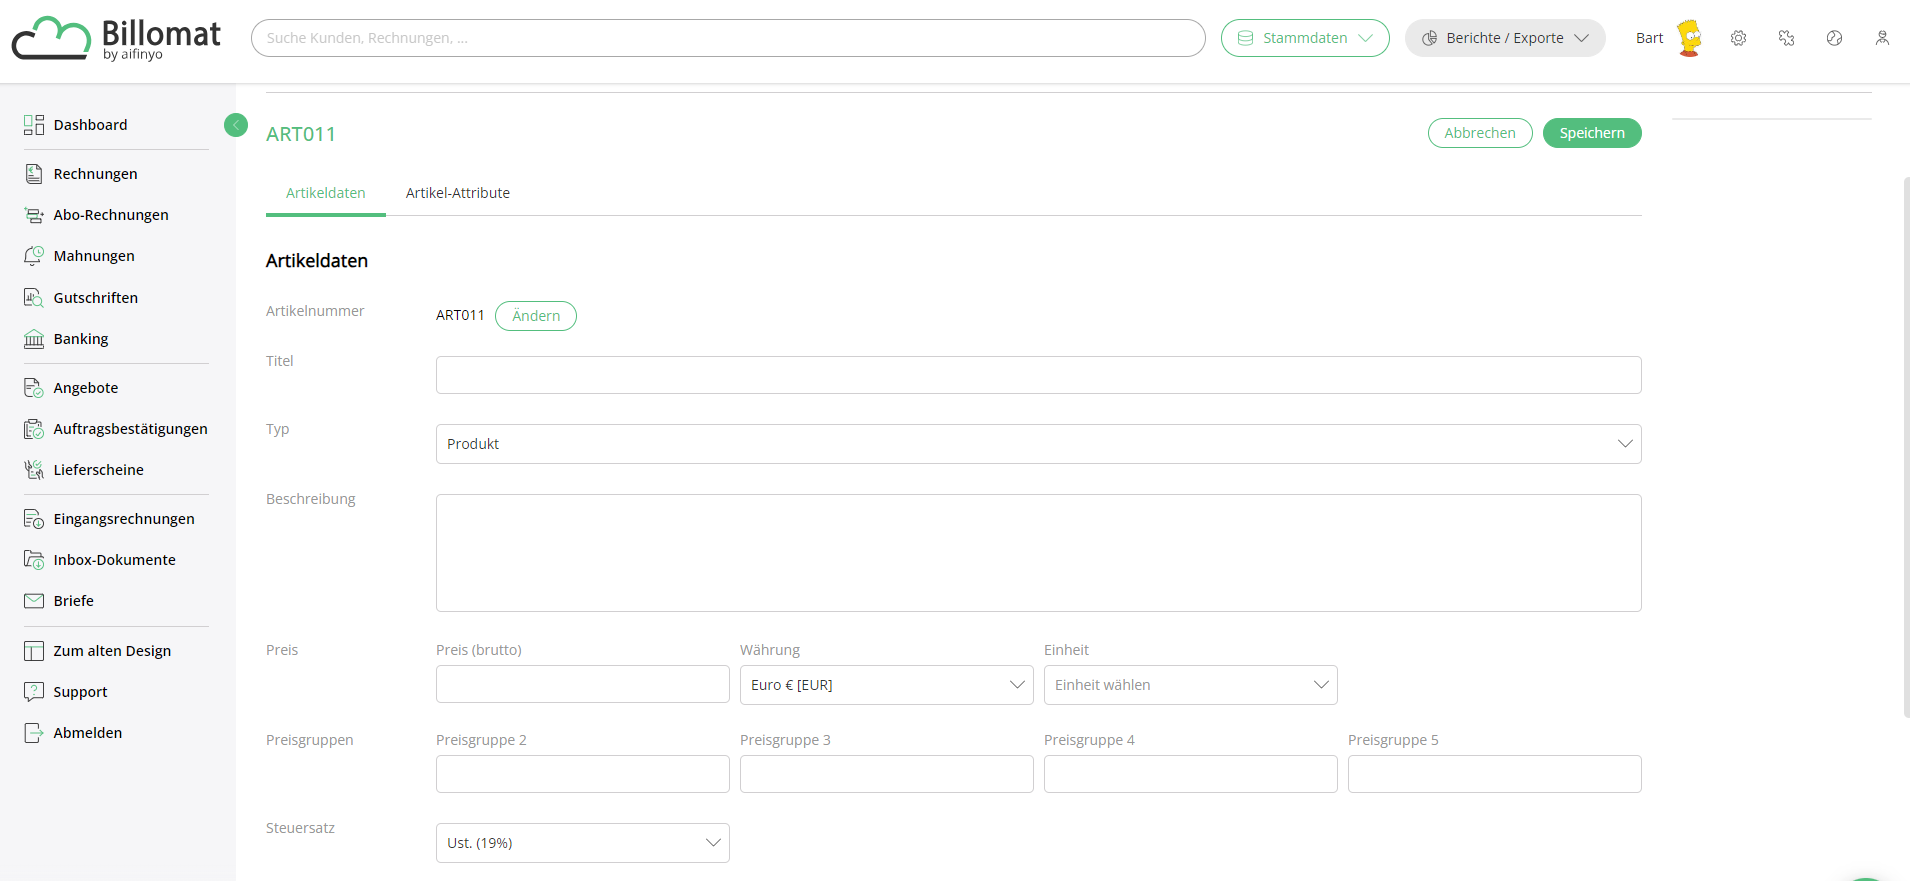Click into the Beschreibung text area
The height and width of the screenshot is (881, 1910).
tap(1038, 553)
